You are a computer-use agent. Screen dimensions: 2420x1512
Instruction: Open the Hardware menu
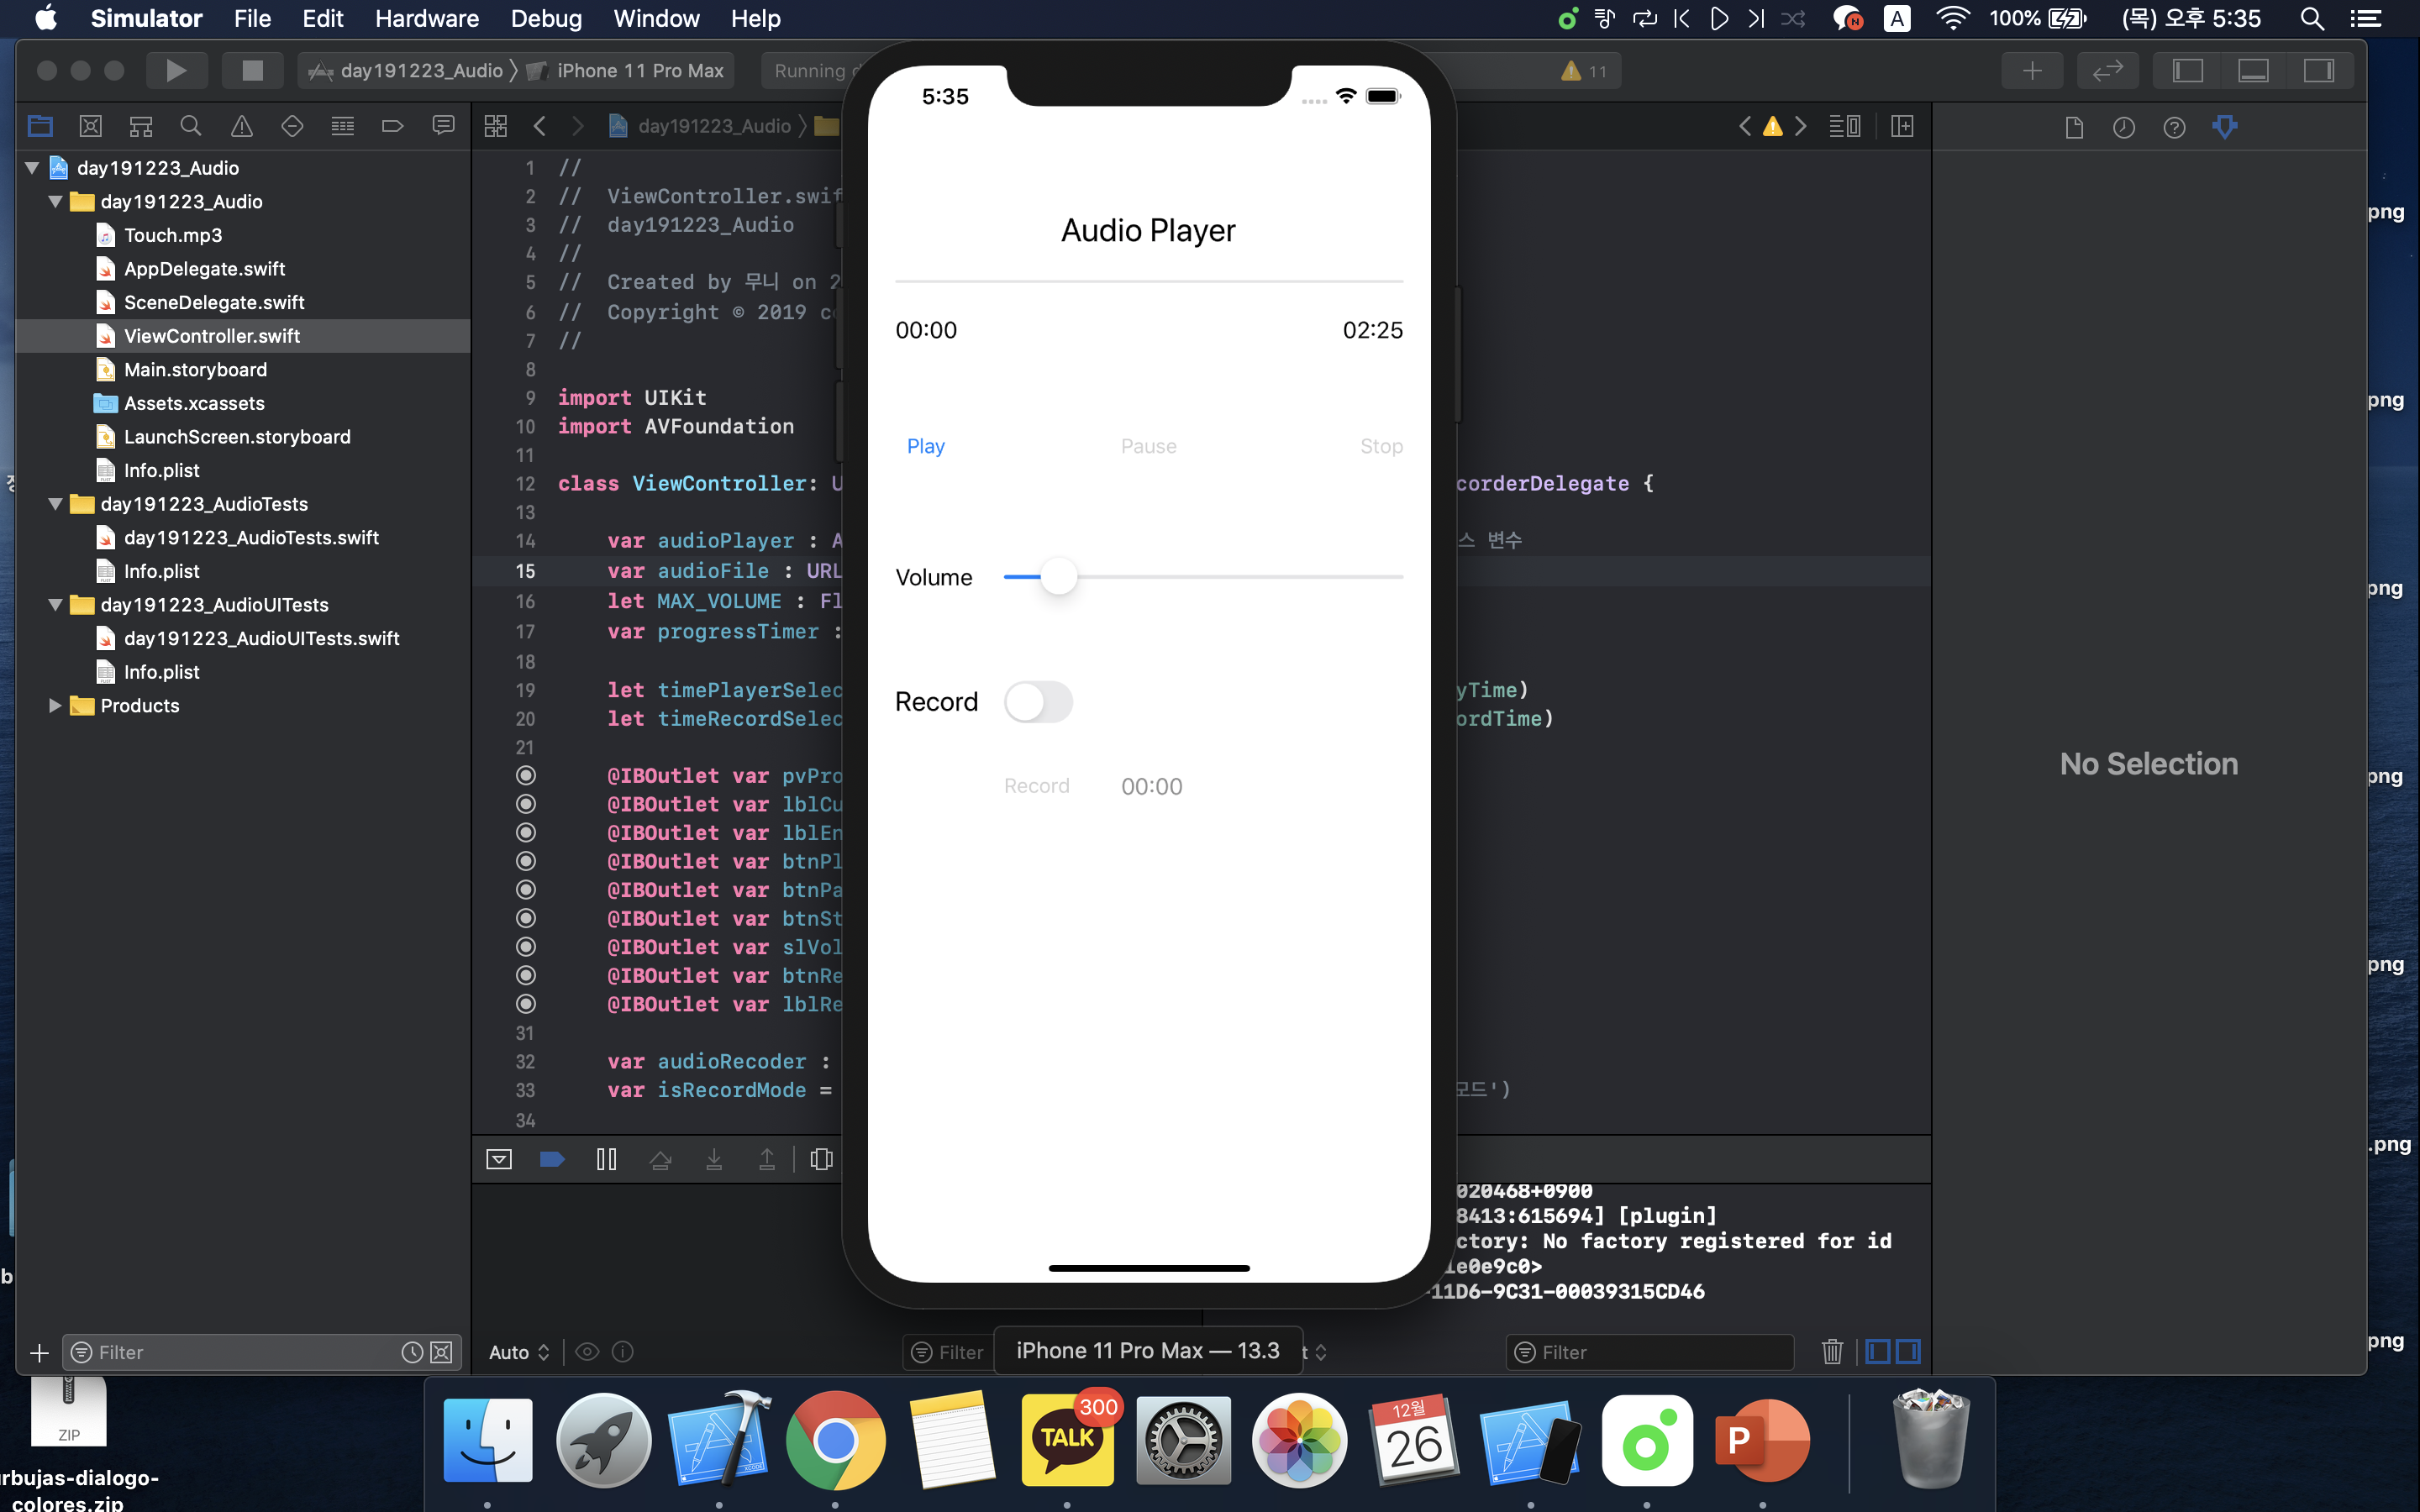coord(427,18)
